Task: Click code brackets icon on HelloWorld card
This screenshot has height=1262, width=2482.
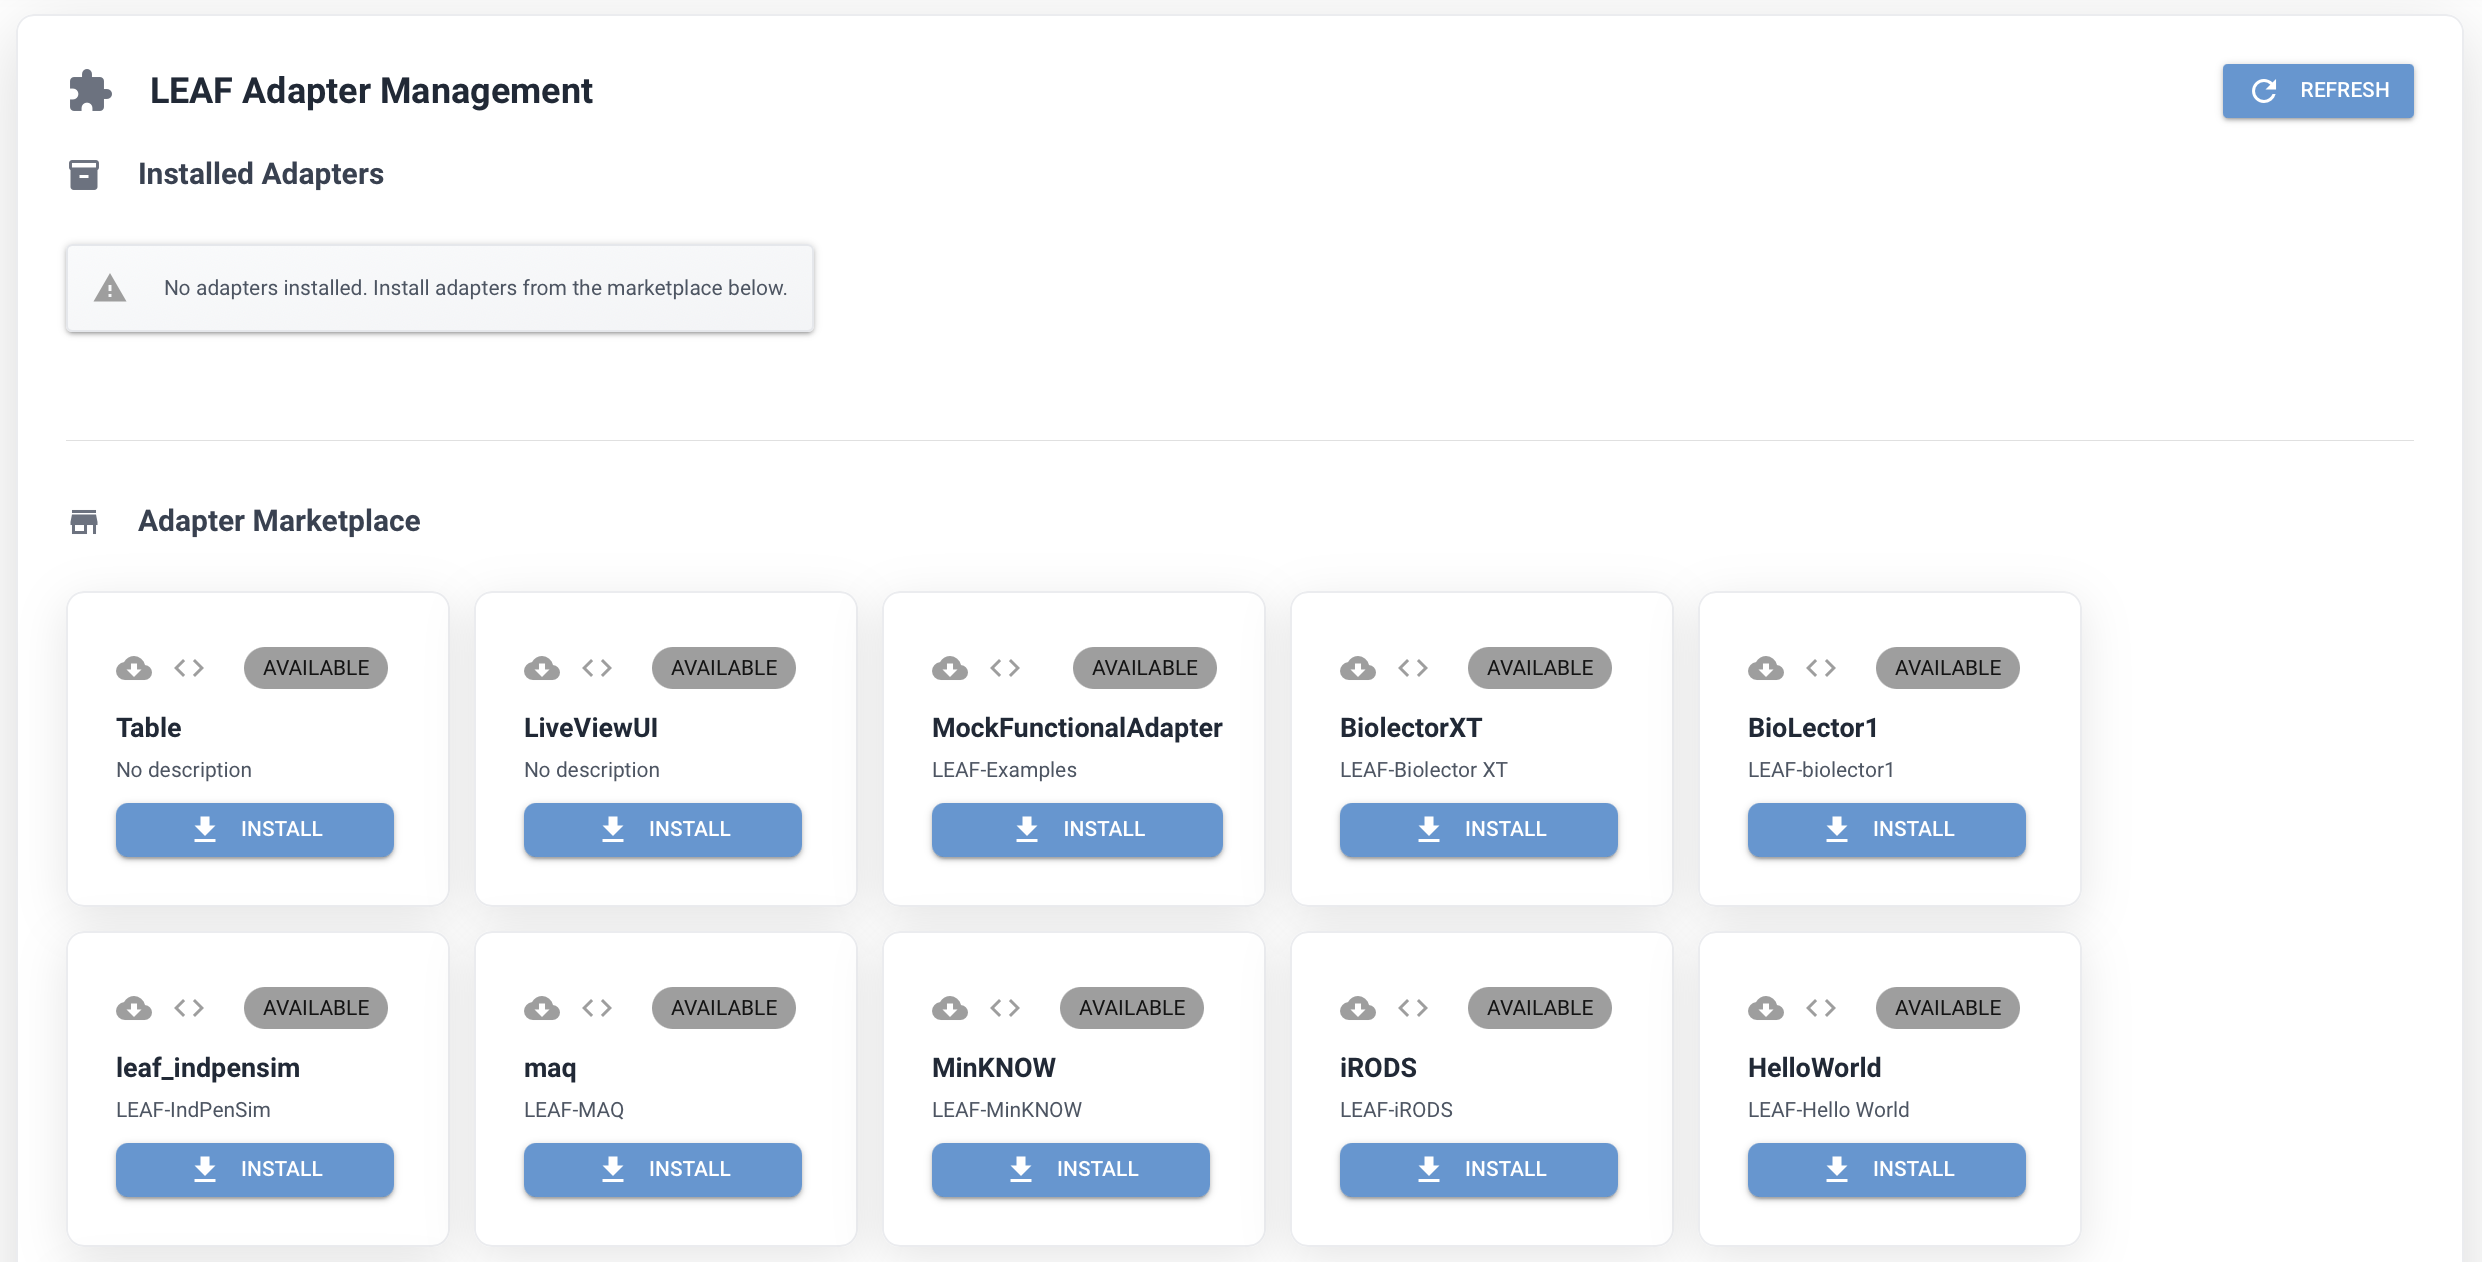Action: click(x=1821, y=1008)
